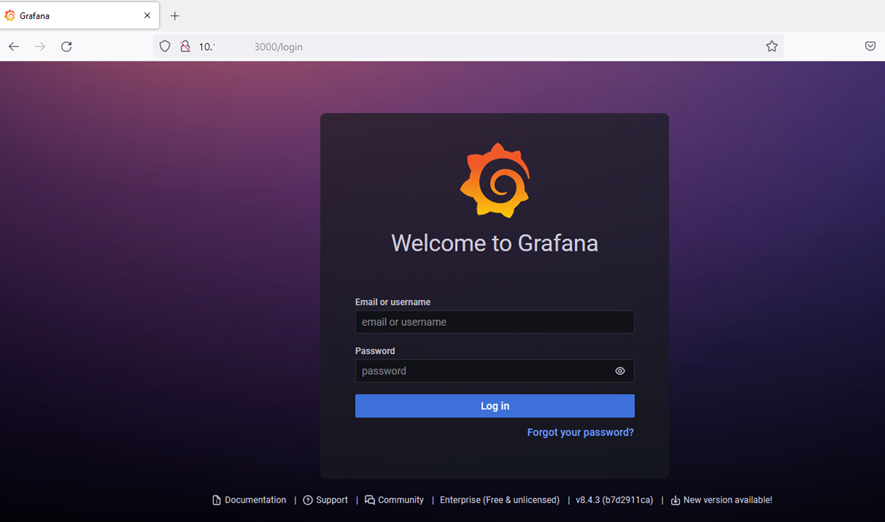This screenshot has width=885, height=522.
Task: Select the Grafana browser tab
Action: tap(79, 15)
